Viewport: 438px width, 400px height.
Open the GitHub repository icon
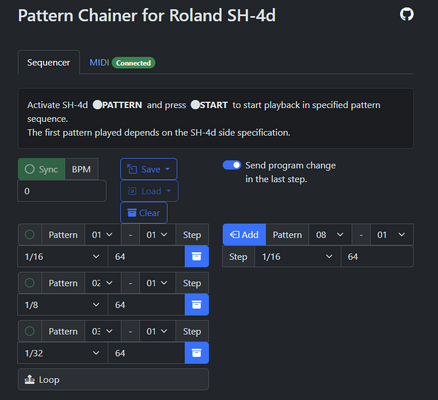407,14
